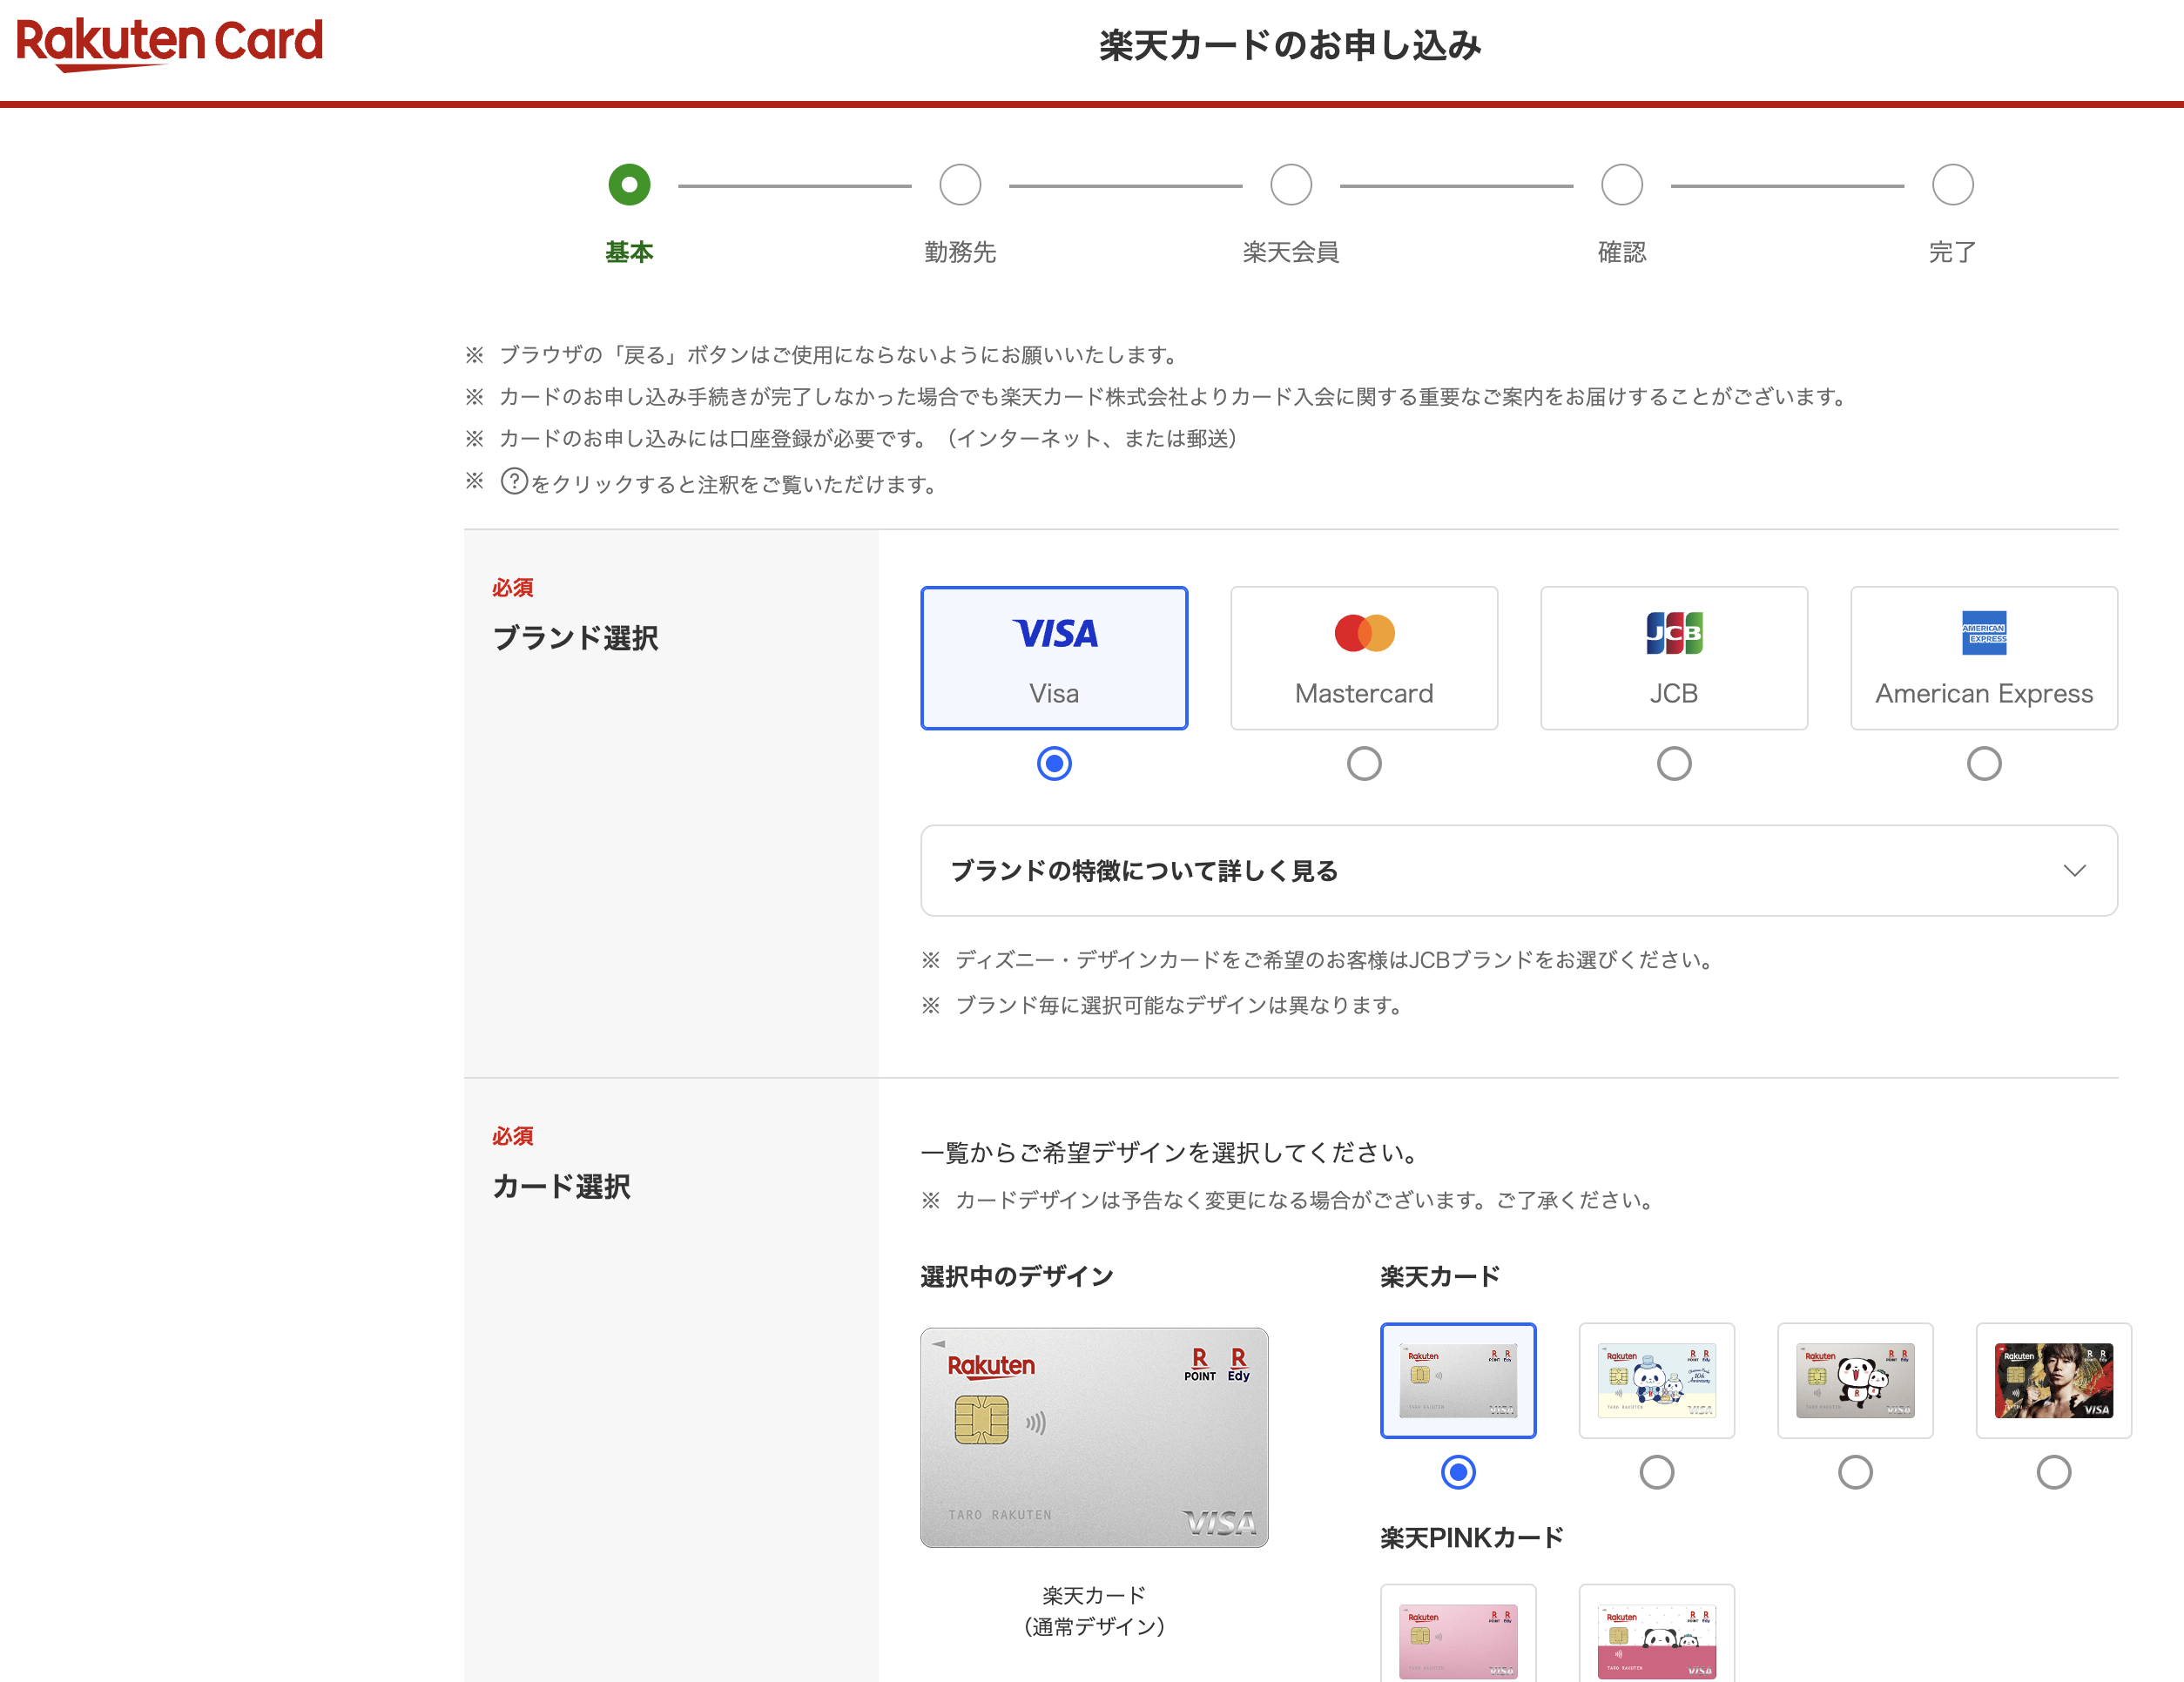Click the 完了 step circle
The width and height of the screenshot is (2184, 1682).
[1953, 185]
